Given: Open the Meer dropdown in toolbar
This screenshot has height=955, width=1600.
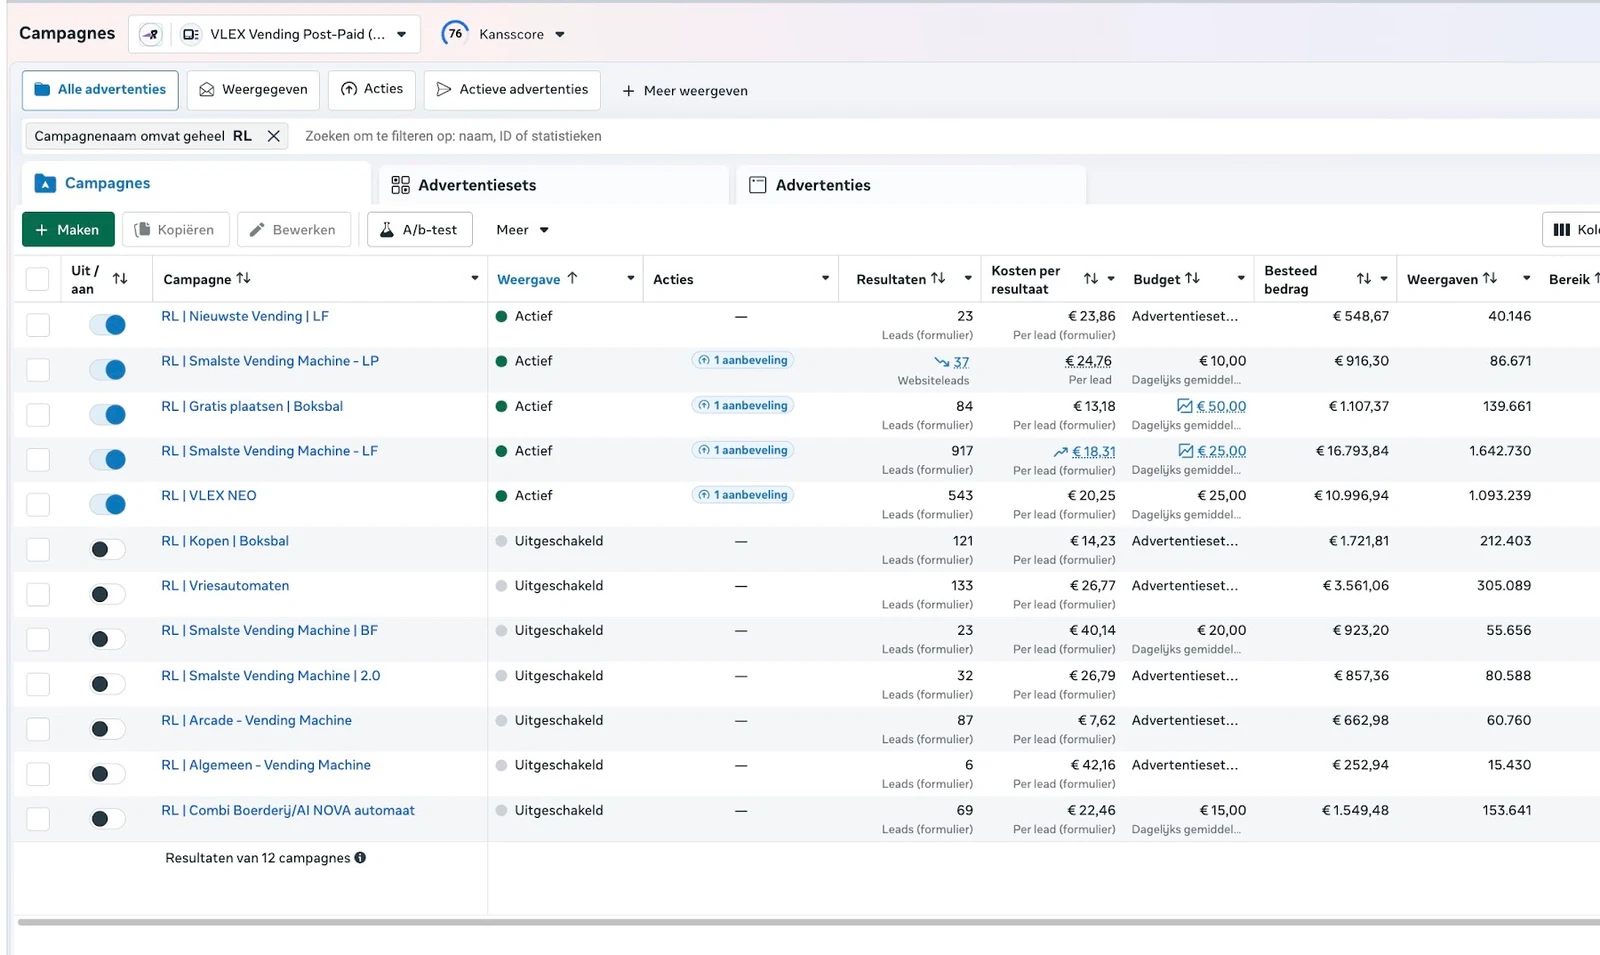Looking at the screenshot, I should coord(523,229).
